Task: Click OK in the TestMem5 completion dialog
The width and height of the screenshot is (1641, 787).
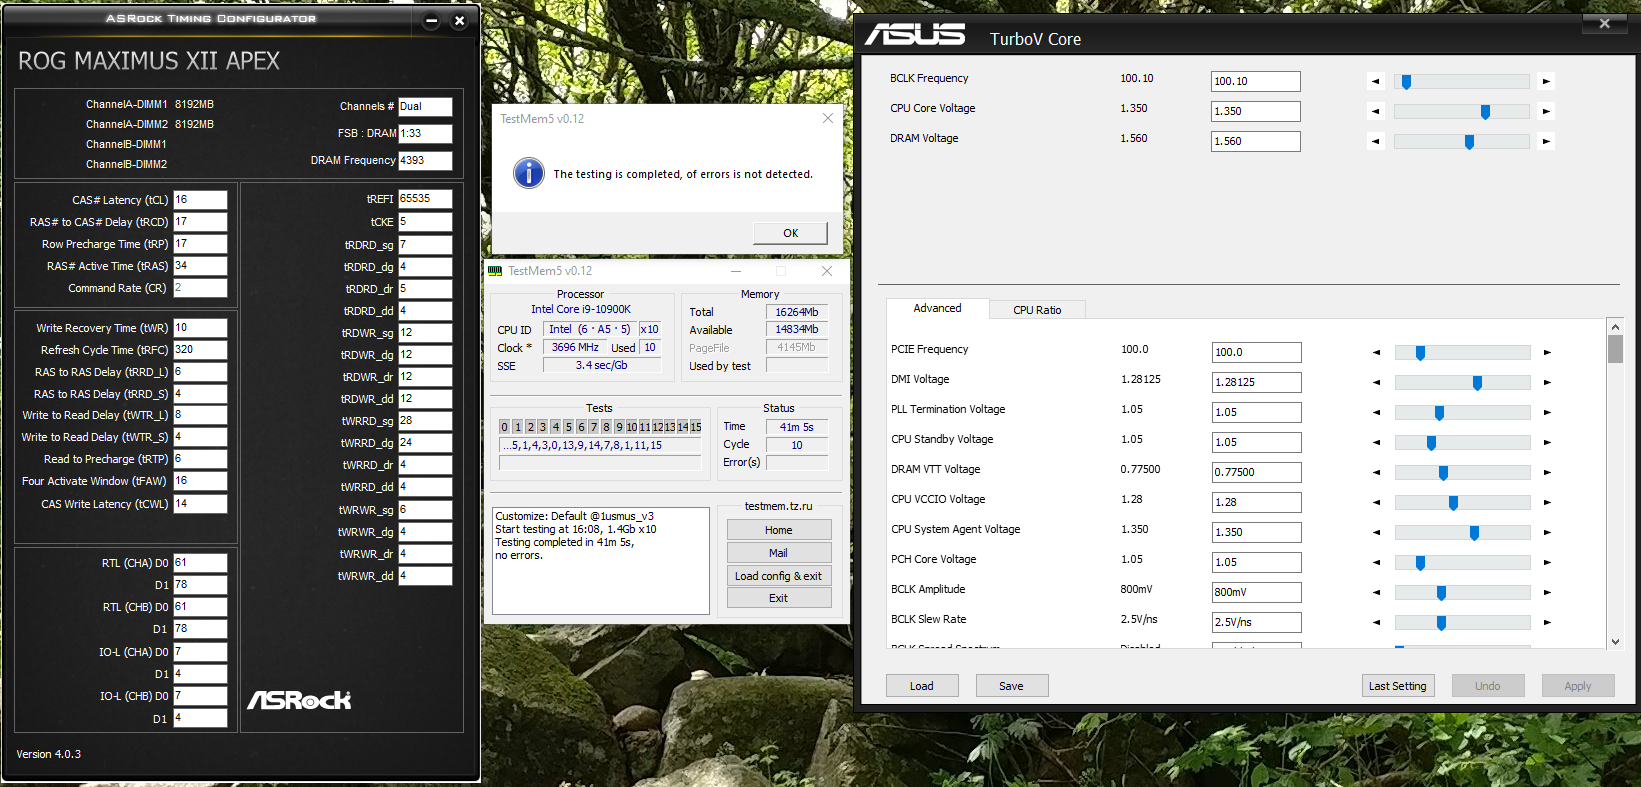Action: [790, 233]
